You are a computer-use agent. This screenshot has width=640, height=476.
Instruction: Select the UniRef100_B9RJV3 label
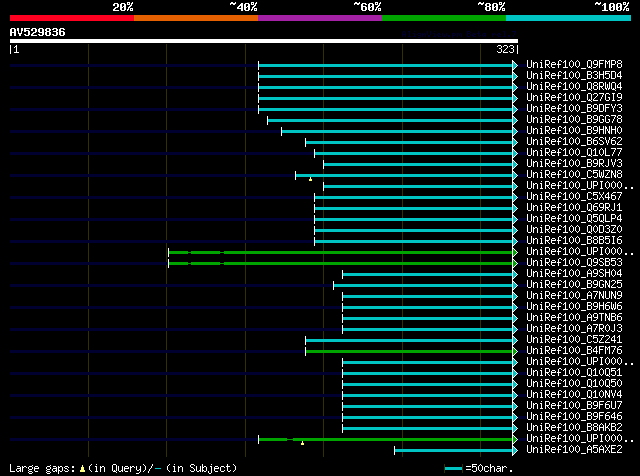[574, 164]
